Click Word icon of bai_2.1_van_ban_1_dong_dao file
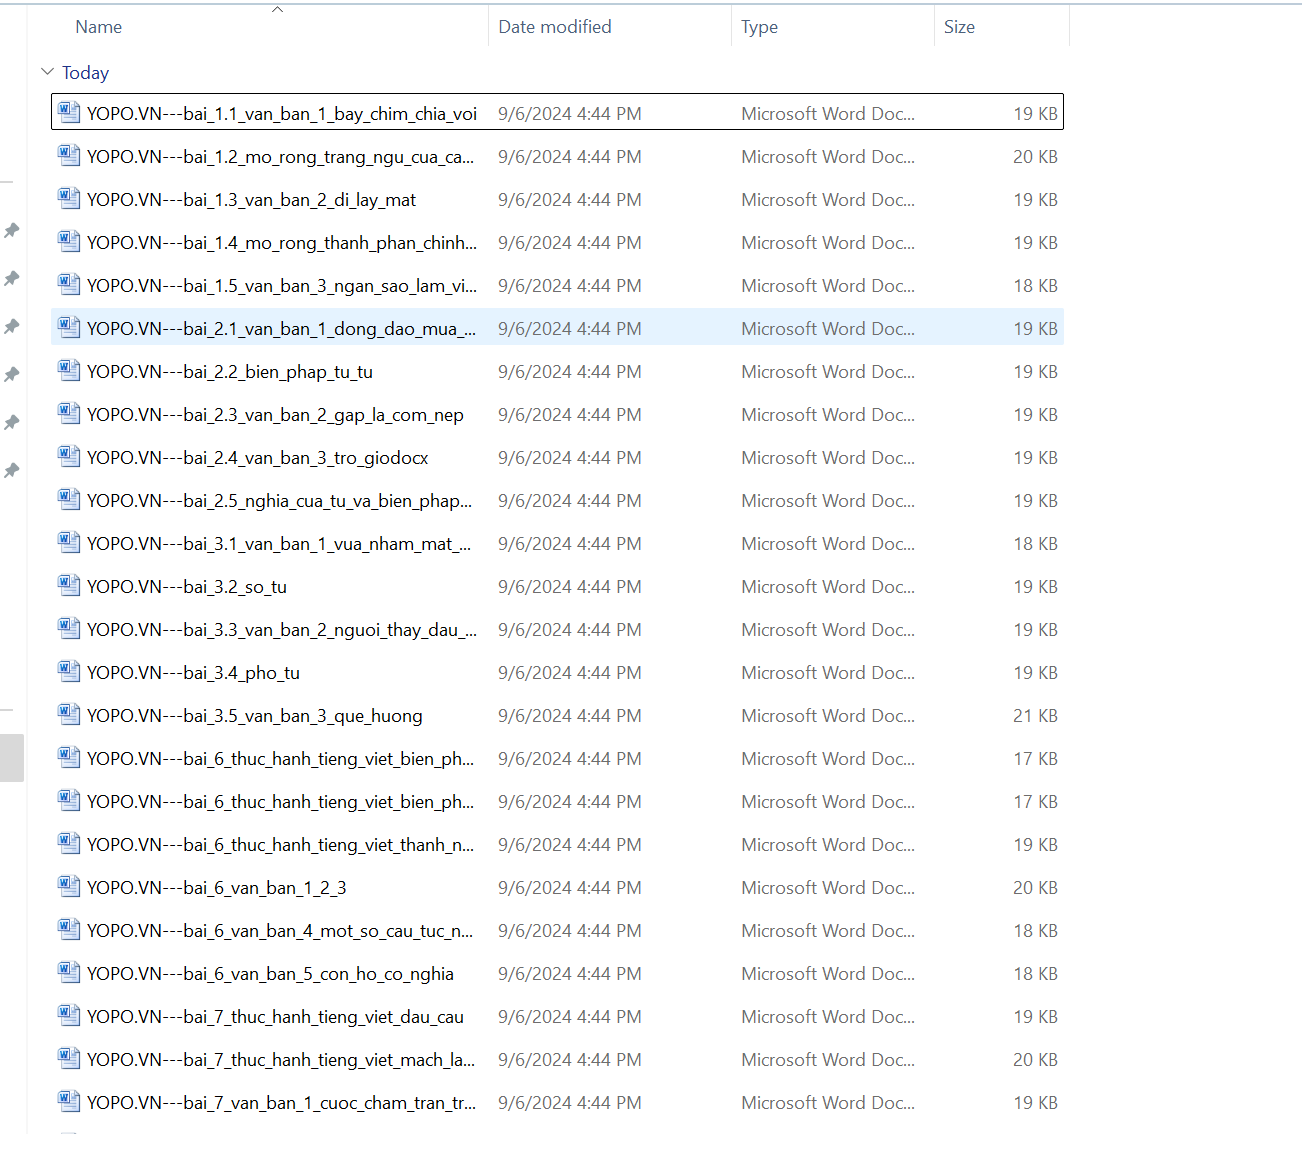The height and width of the screenshot is (1158, 1302). [69, 327]
